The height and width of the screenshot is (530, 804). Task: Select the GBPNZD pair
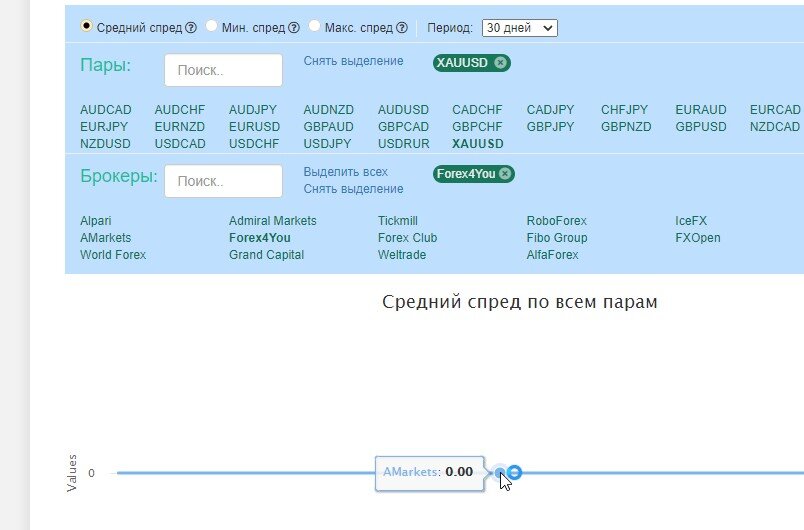point(626,127)
